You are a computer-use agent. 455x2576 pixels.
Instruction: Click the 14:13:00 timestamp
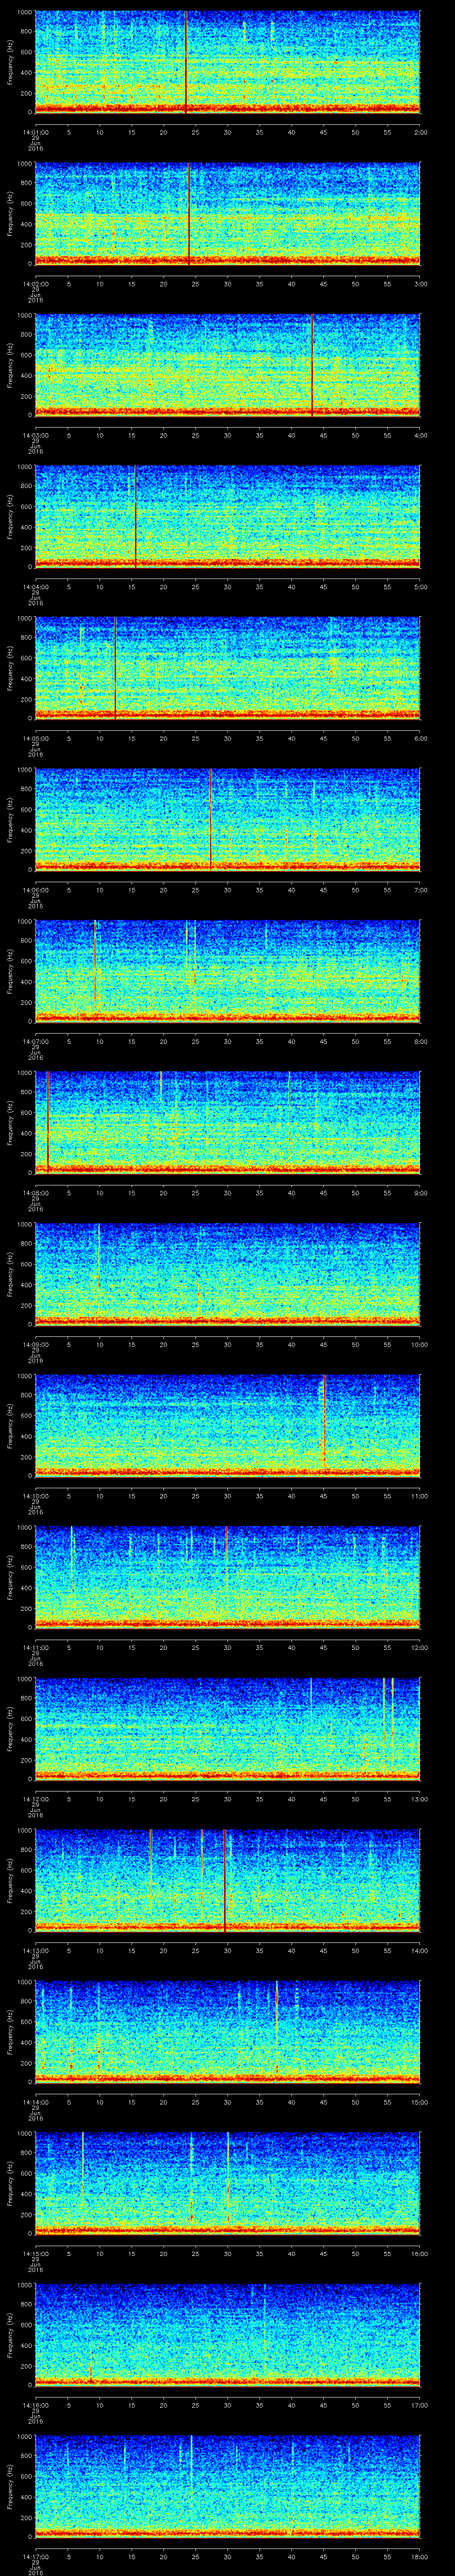tap(35, 1950)
